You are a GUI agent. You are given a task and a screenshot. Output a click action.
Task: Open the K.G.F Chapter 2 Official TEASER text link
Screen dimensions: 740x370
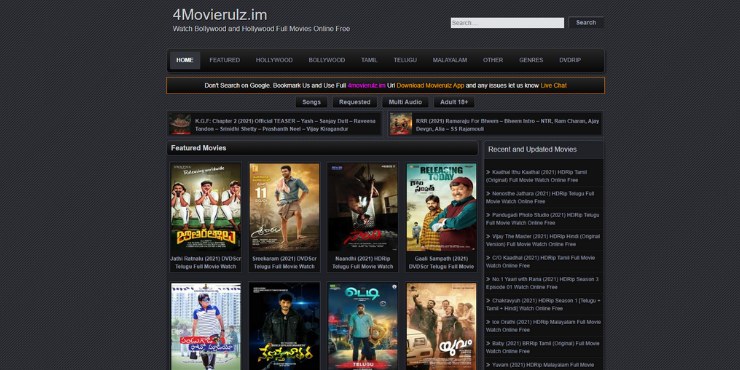[x=286, y=125]
